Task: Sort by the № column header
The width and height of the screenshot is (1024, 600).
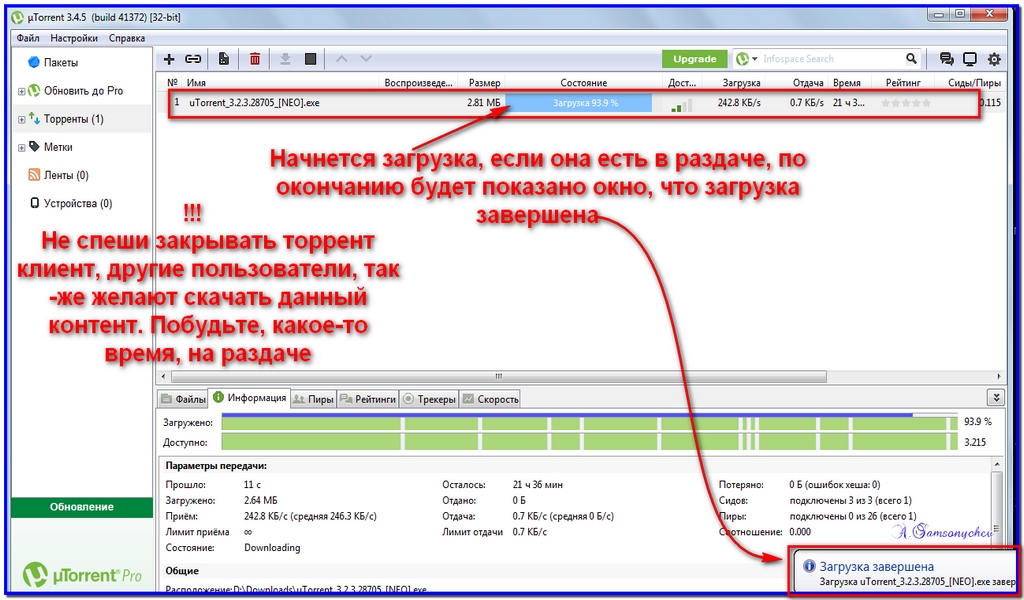Action: [x=172, y=83]
